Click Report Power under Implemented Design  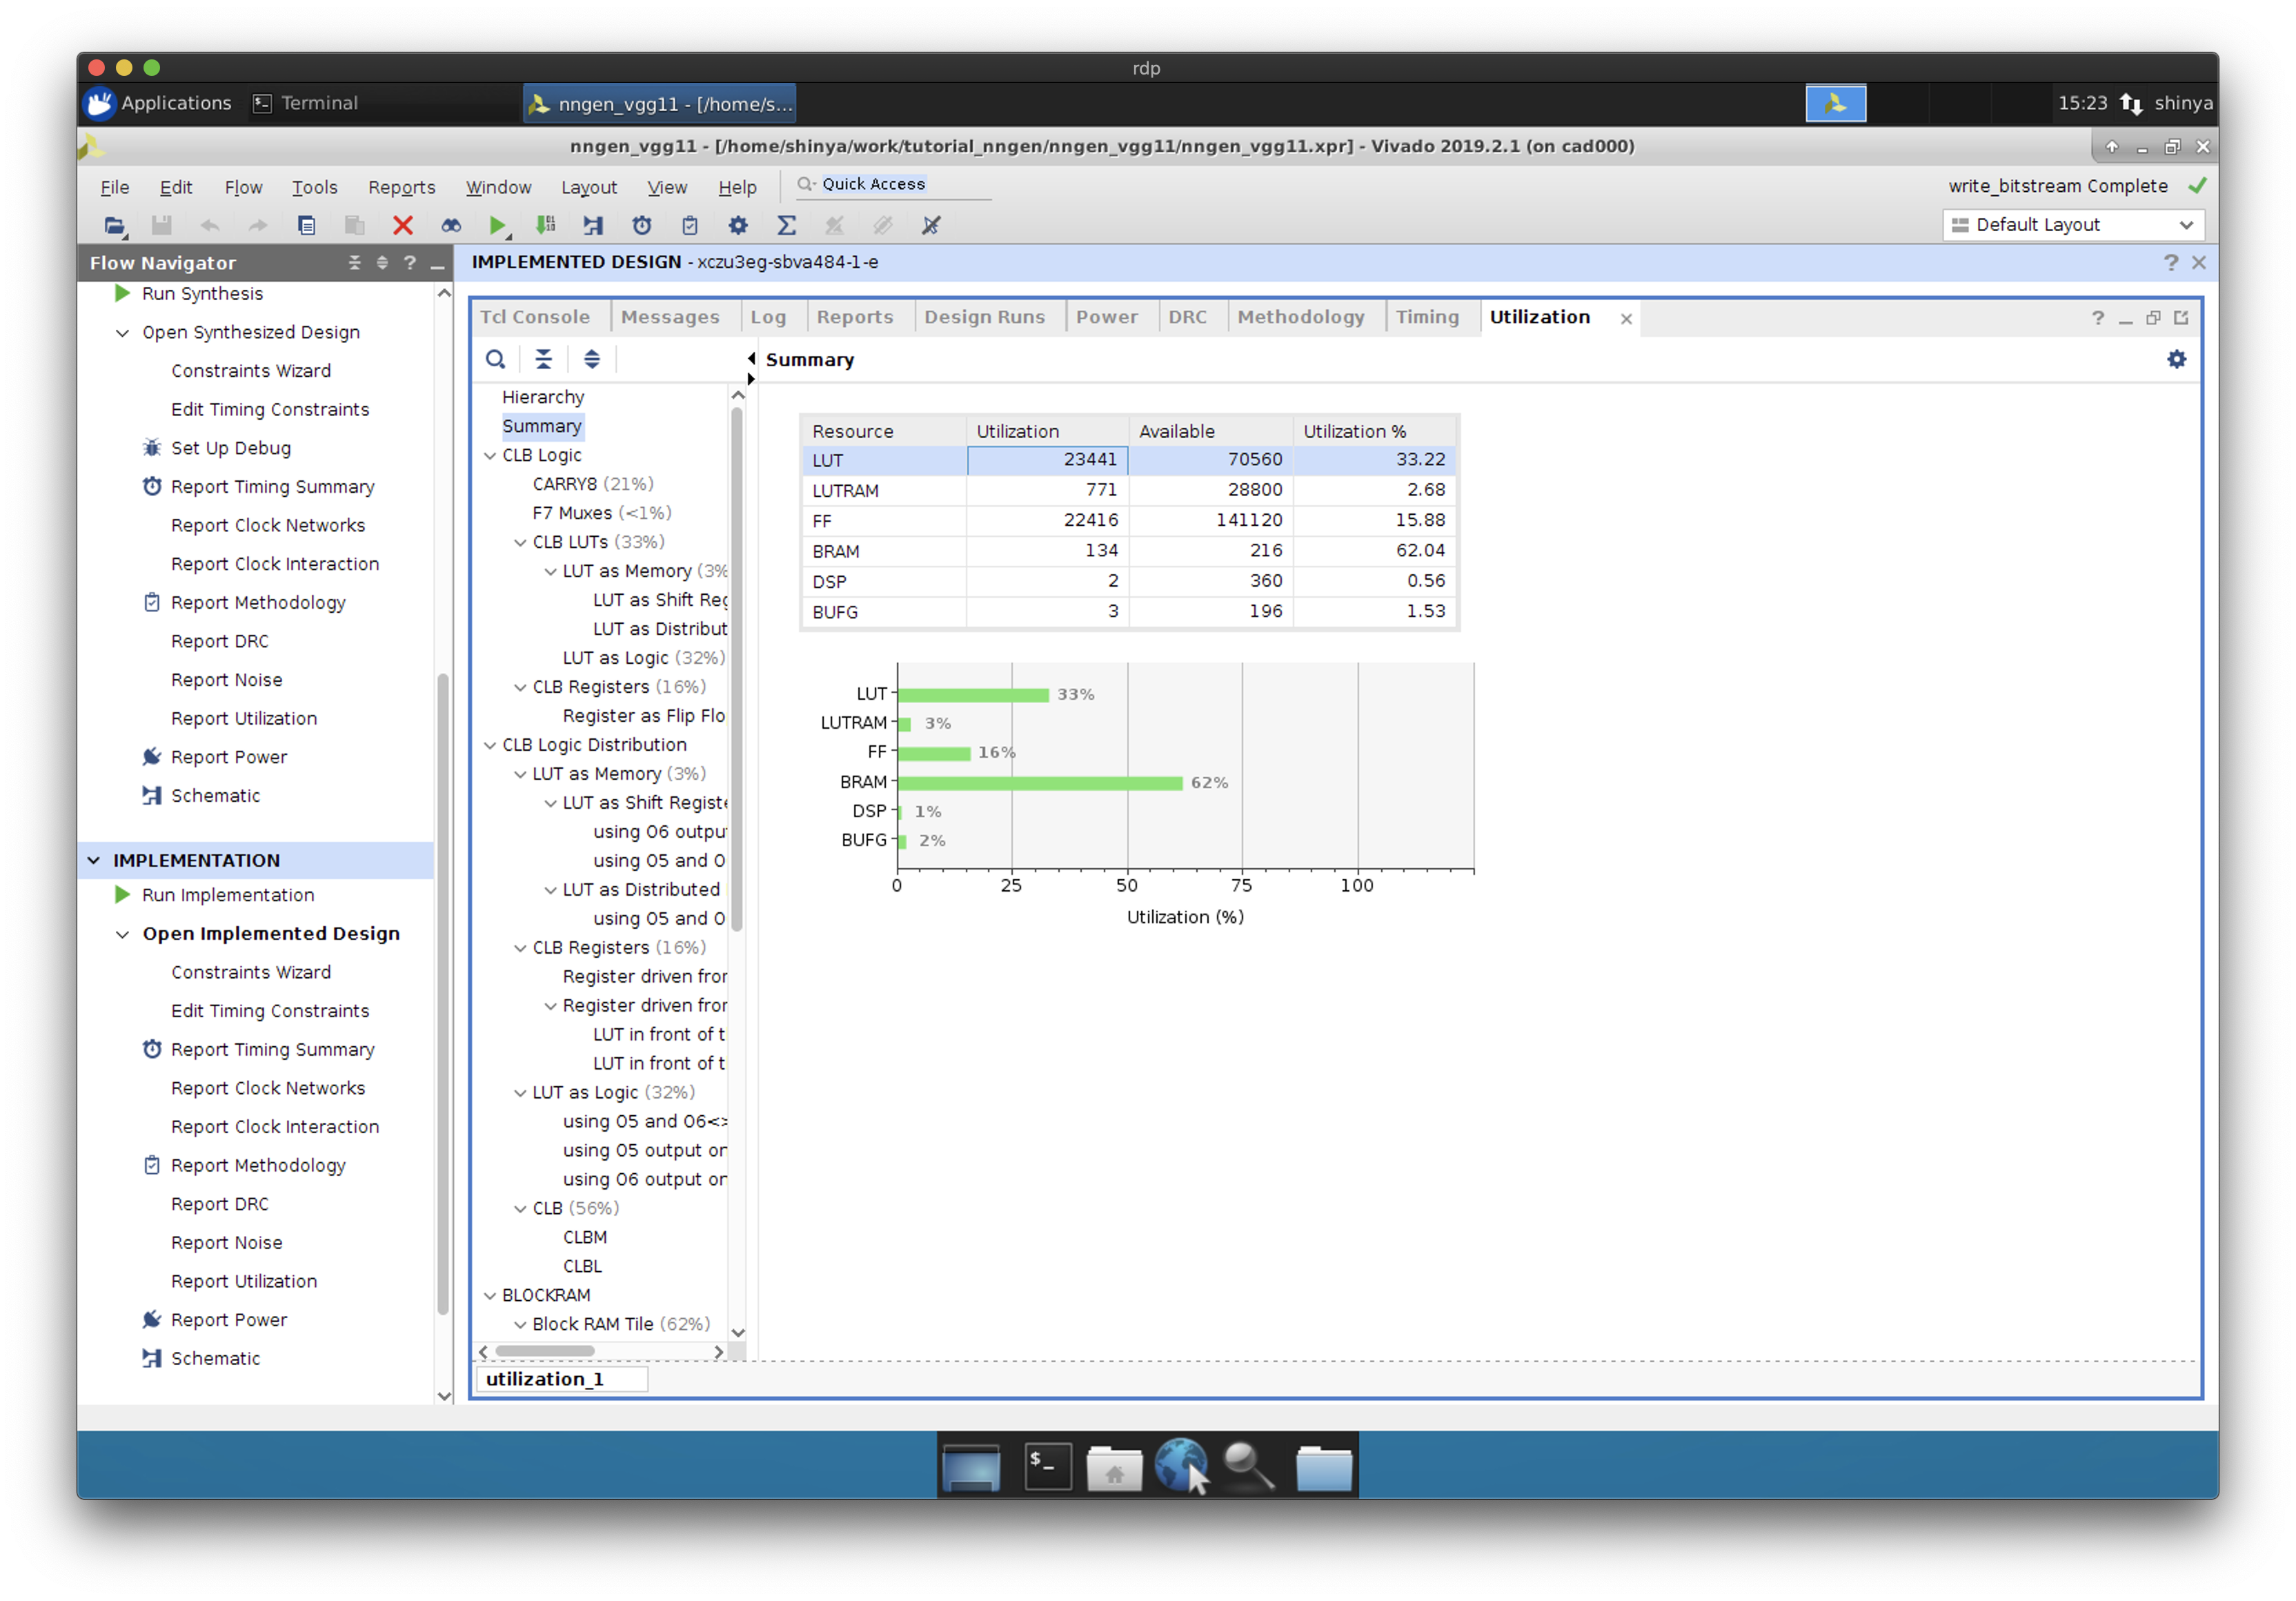point(229,1320)
